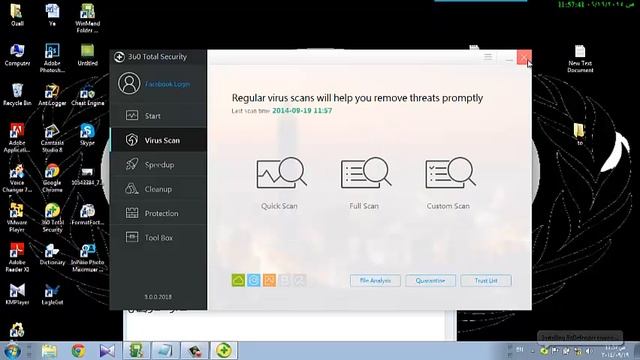Screen dimensions: 640x360
Task: Select the Adobe Photoshop desktop shortcut
Action: click(52, 58)
